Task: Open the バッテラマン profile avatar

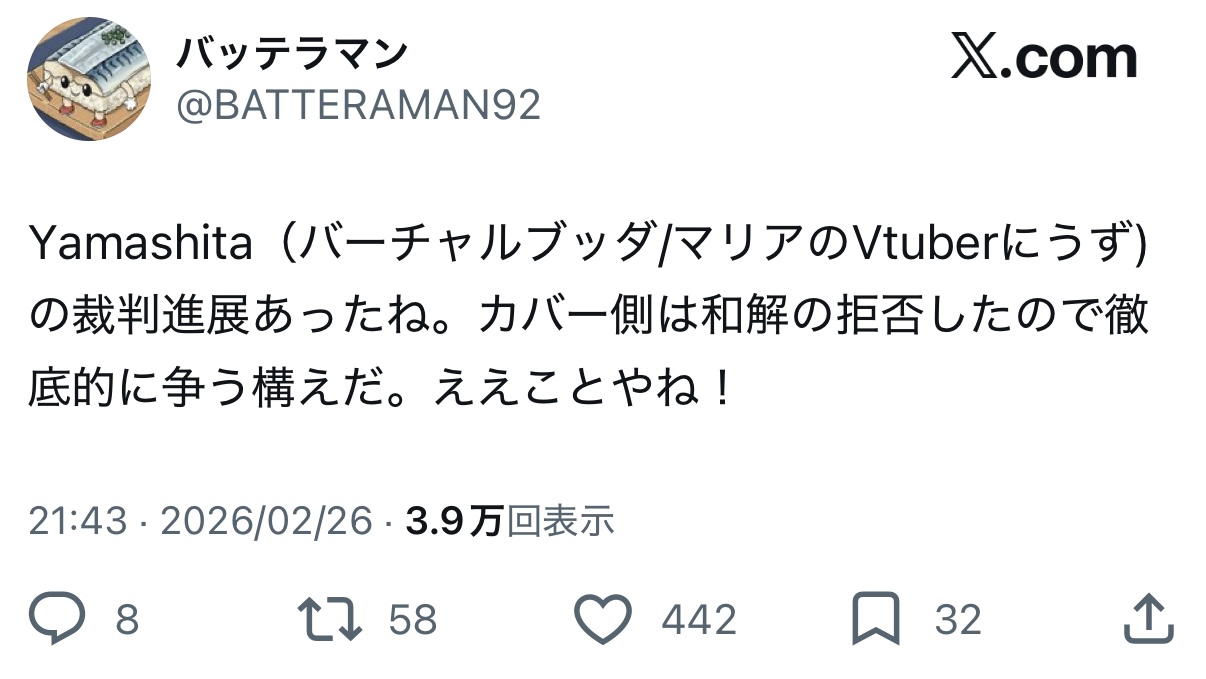Action: (x=89, y=79)
